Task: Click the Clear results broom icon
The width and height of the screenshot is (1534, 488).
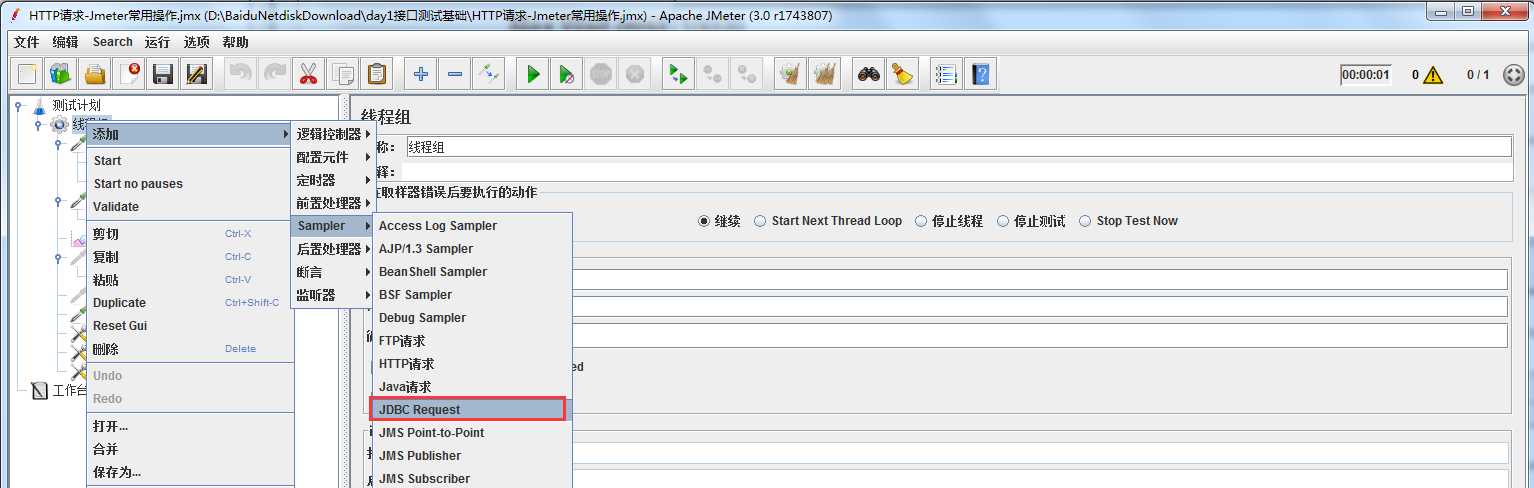Action: [791, 74]
